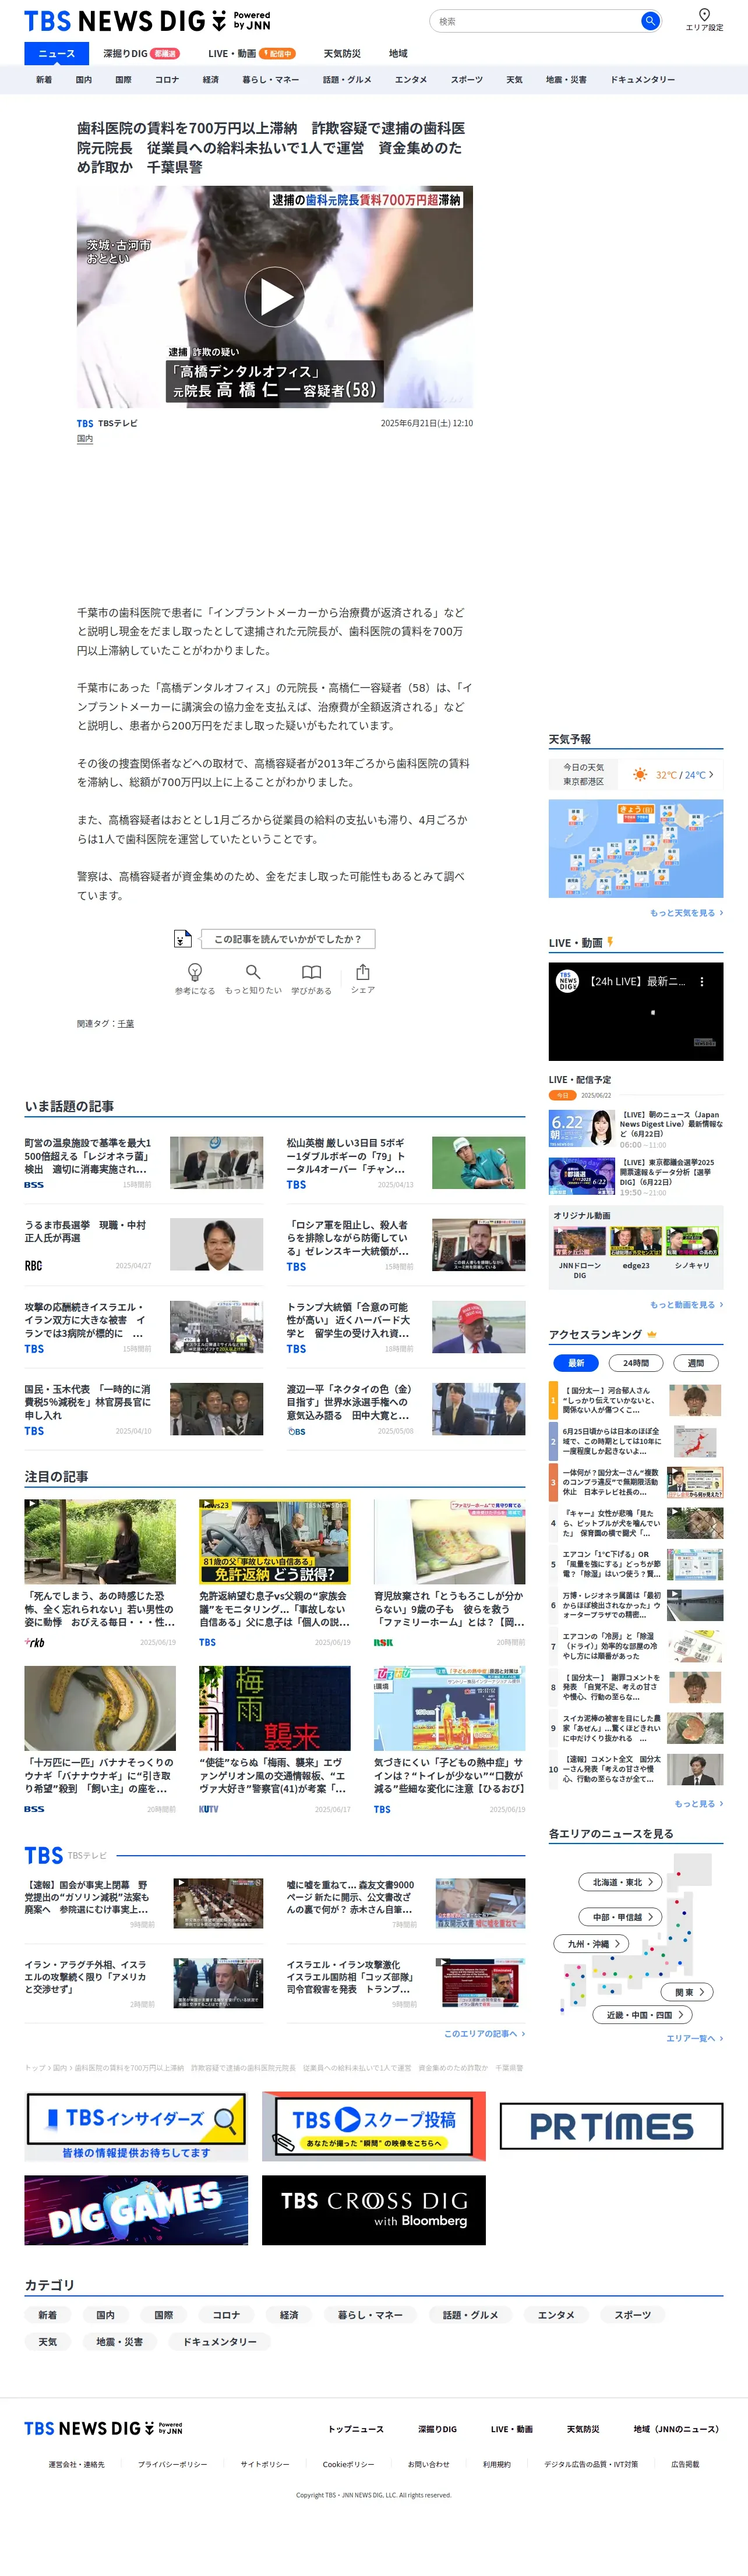Click the このエリアの記事へ link
The height and width of the screenshot is (2576, 748).
pos(485,2034)
